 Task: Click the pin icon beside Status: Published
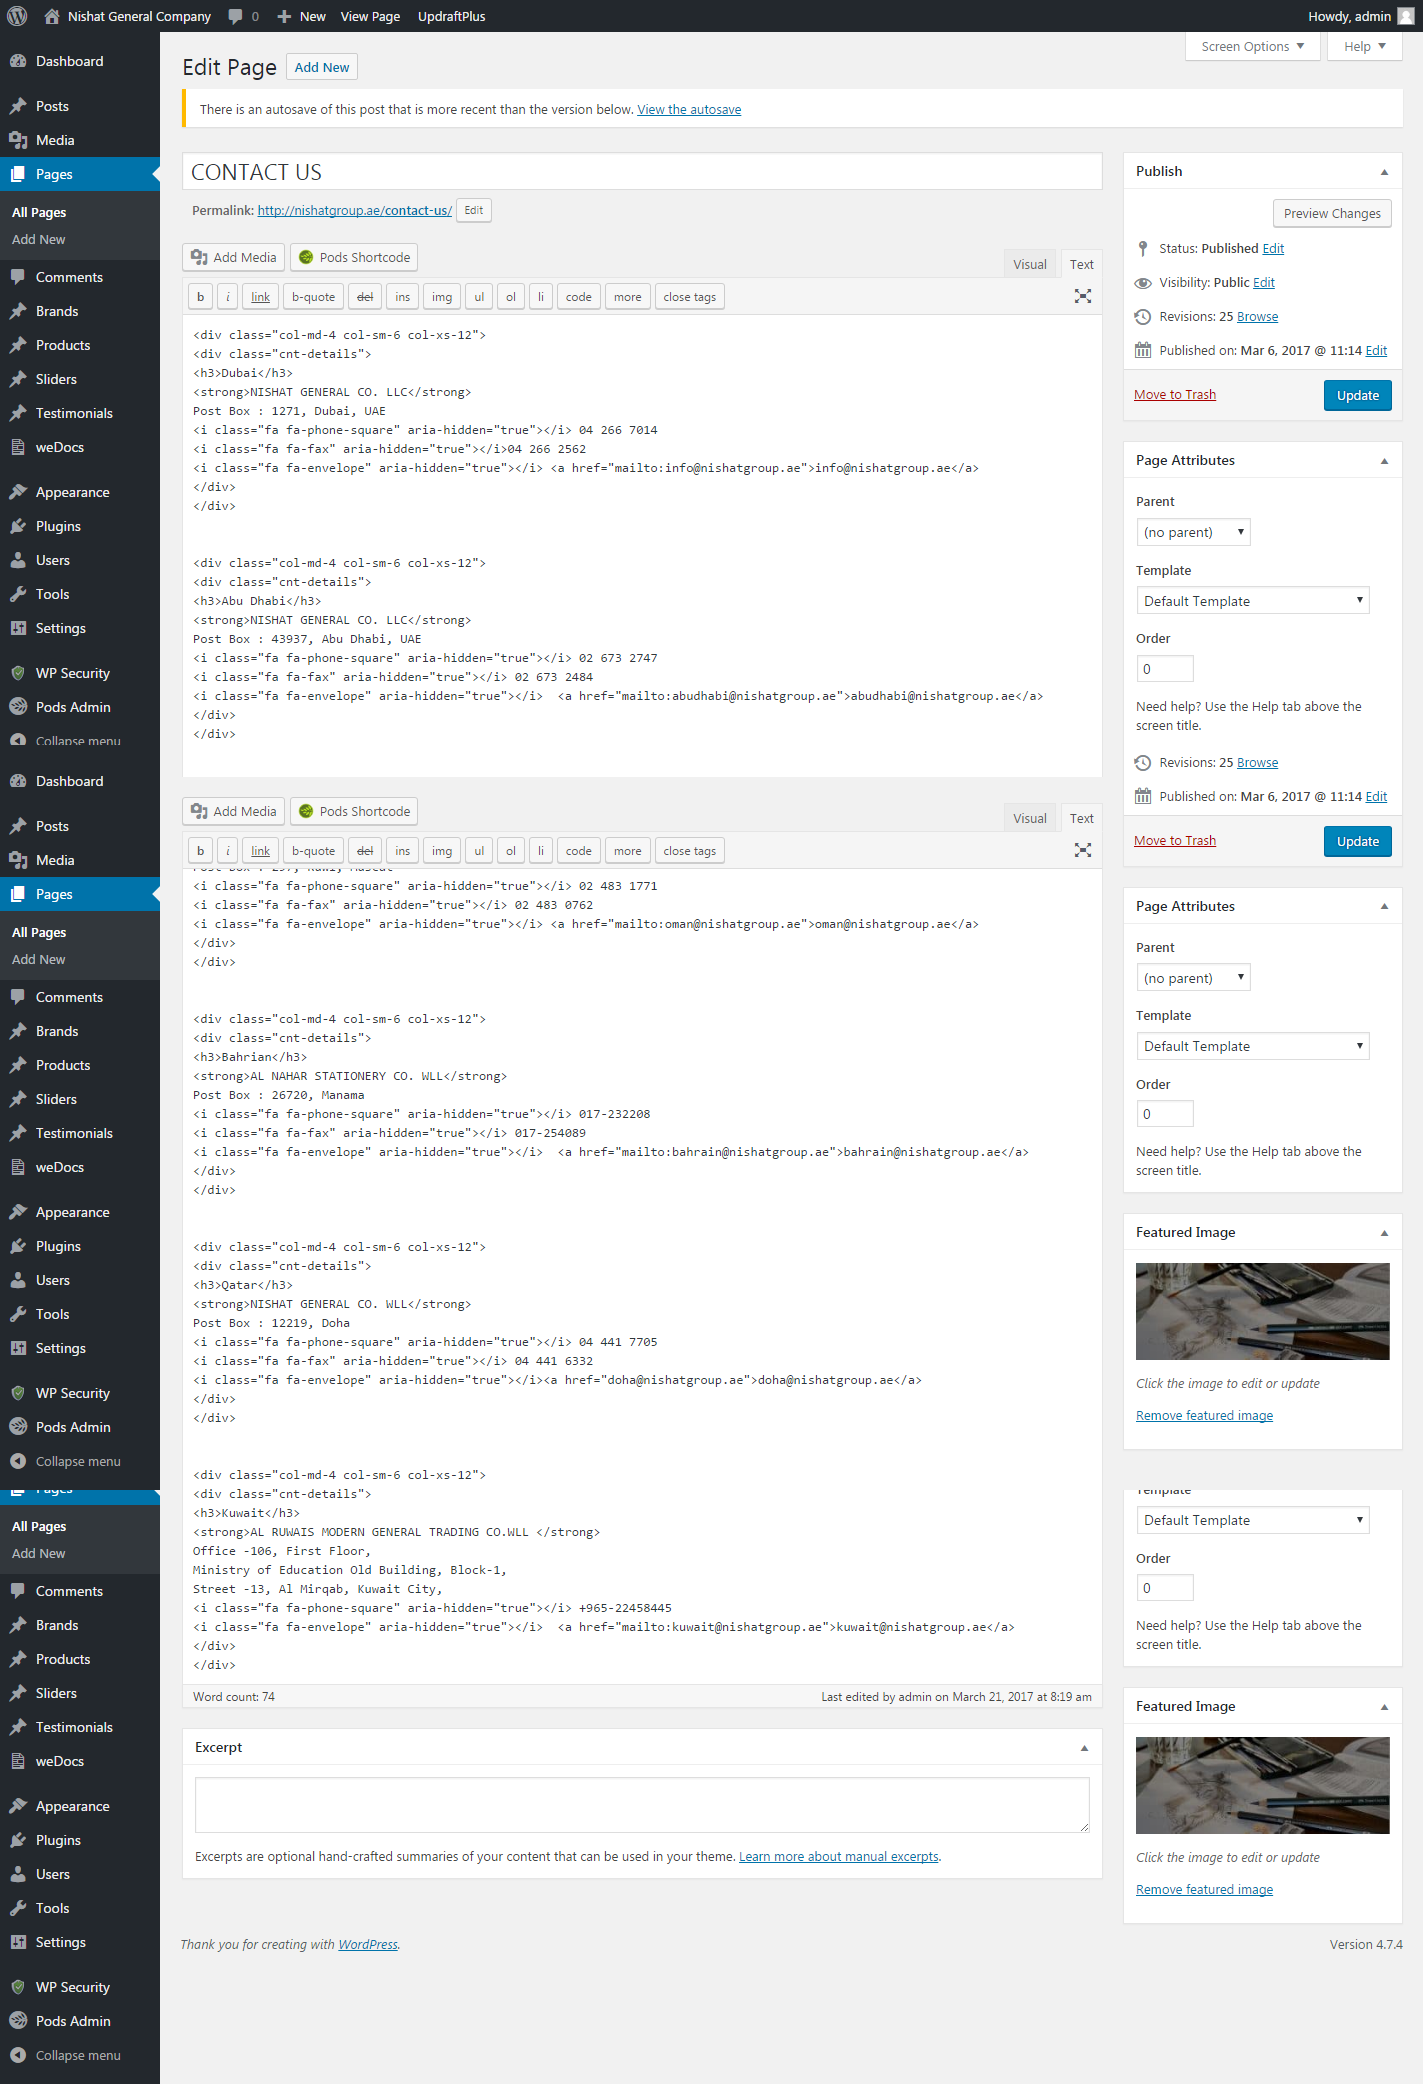[x=1143, y=249]
